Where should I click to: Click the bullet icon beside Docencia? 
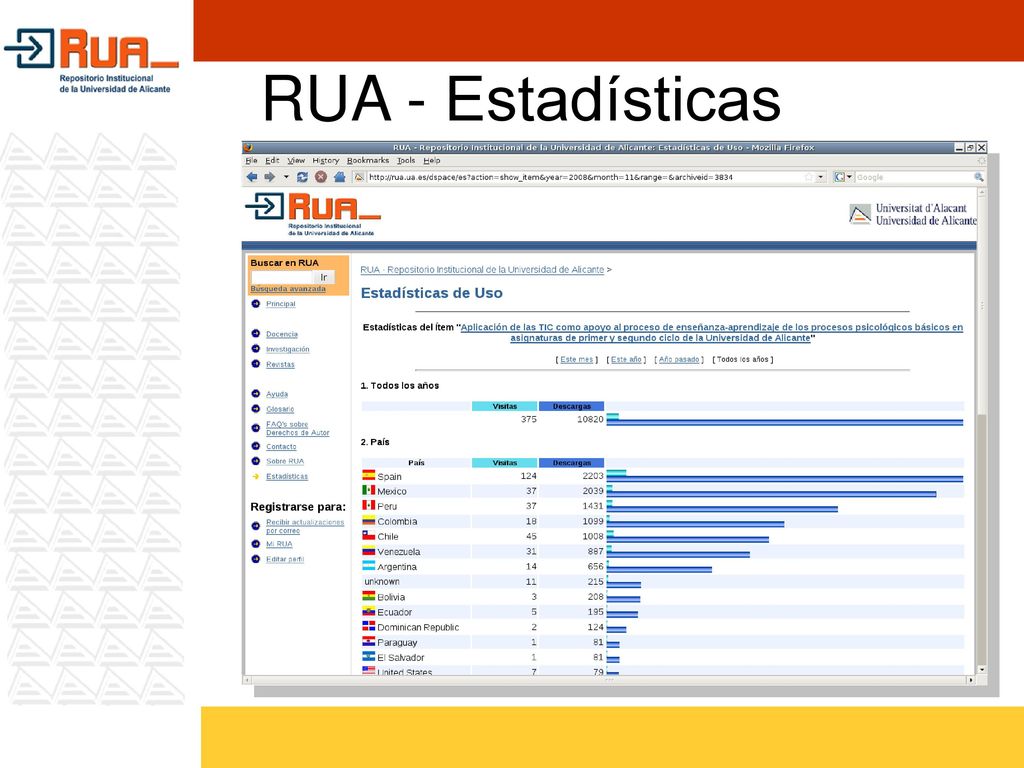point(255,334)
